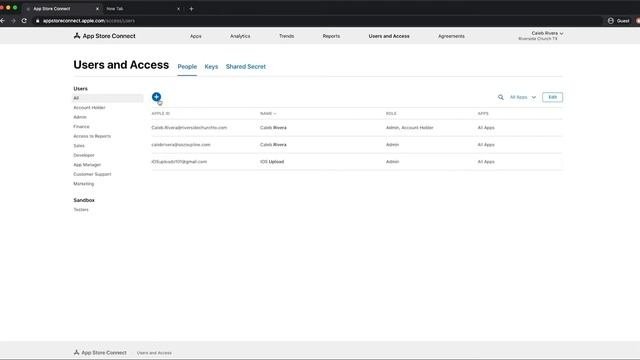Click the footer App Store Connect logo

pos(100,352)
